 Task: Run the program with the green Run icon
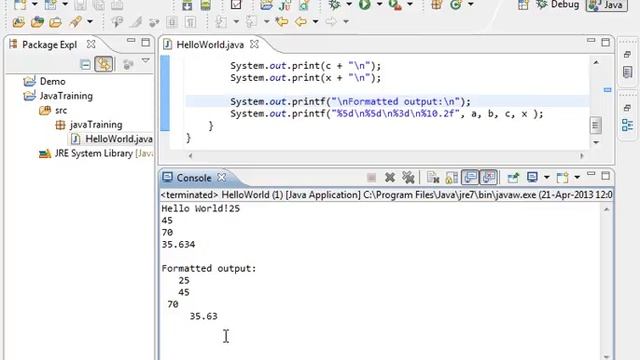364,4
